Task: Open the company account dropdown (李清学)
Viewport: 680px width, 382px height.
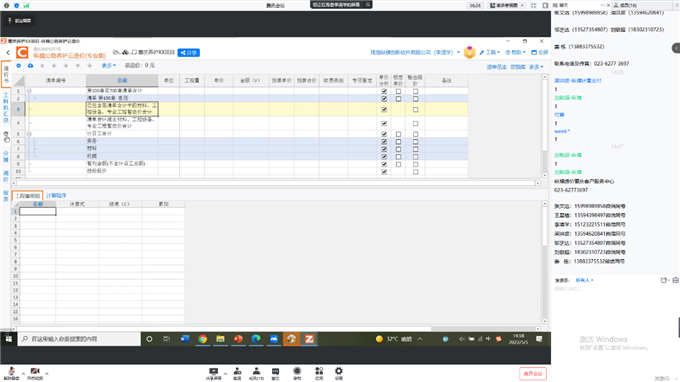Action: (x=415, y=52)
